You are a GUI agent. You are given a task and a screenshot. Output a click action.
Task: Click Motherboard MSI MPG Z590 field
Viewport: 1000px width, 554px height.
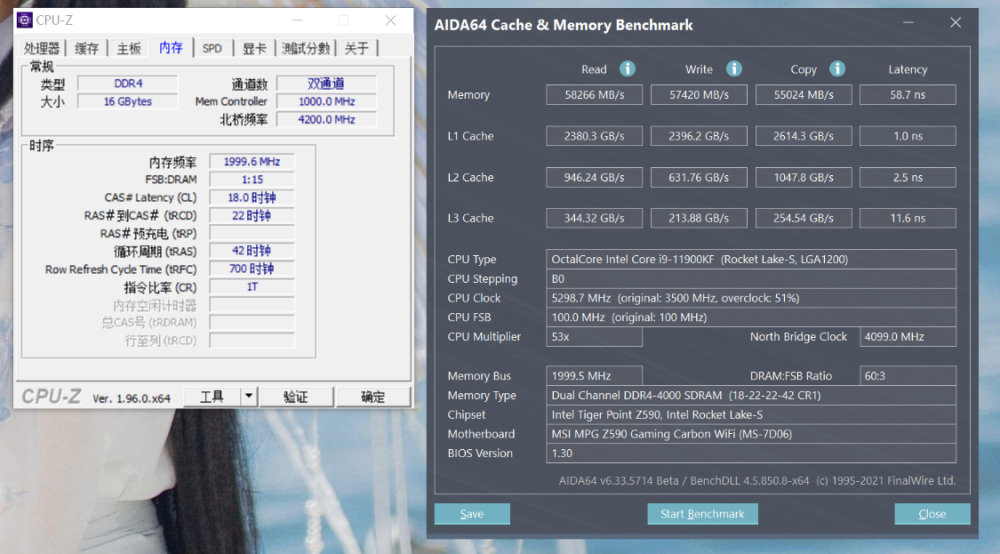point(751,434)
